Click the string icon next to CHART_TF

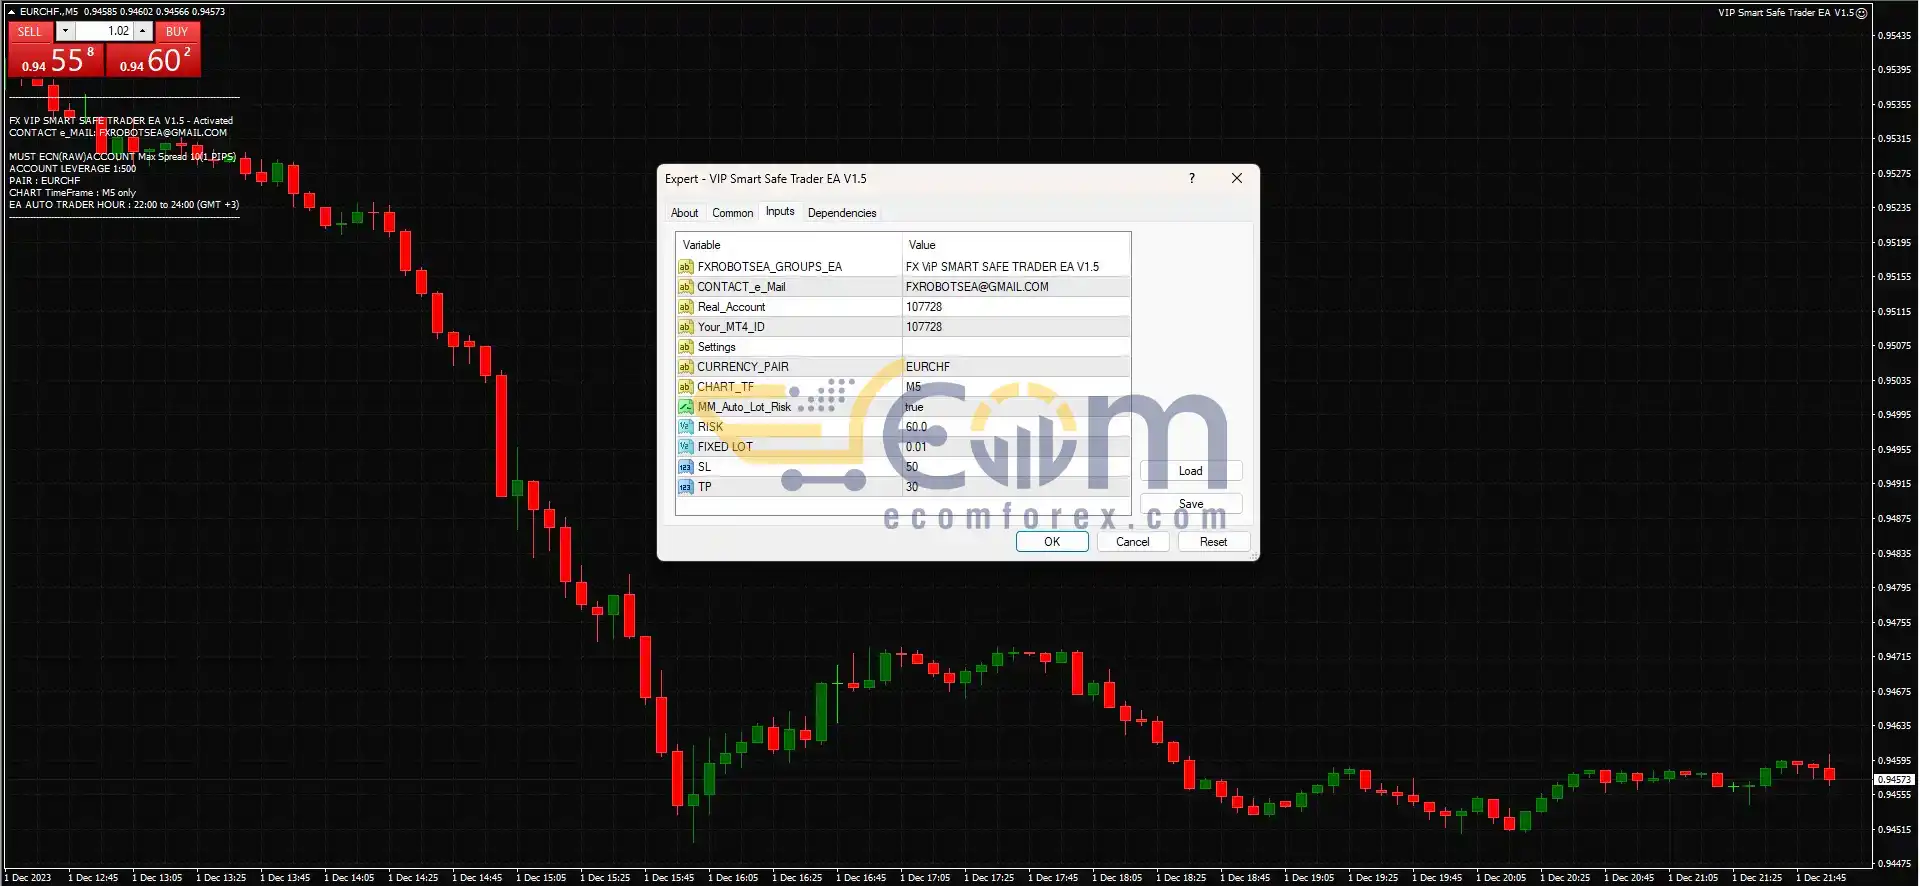click(x=685, y=387)
